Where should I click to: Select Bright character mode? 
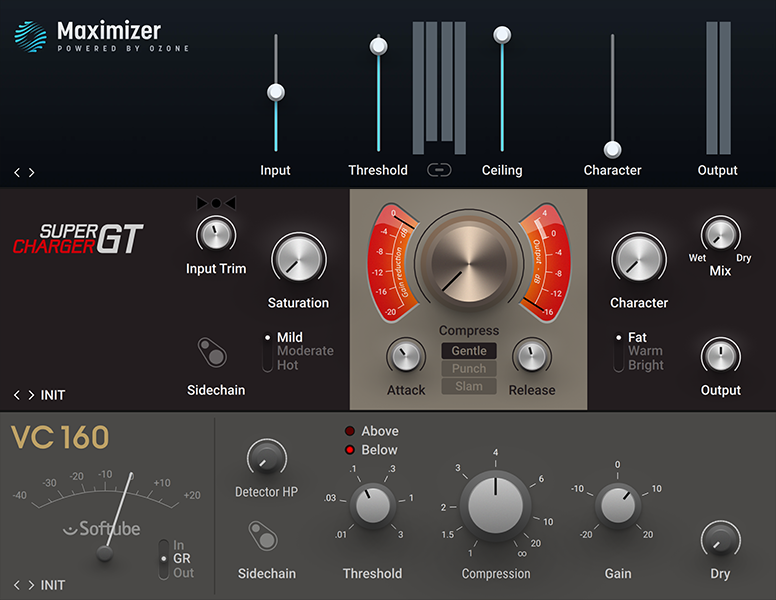[646, 365]
